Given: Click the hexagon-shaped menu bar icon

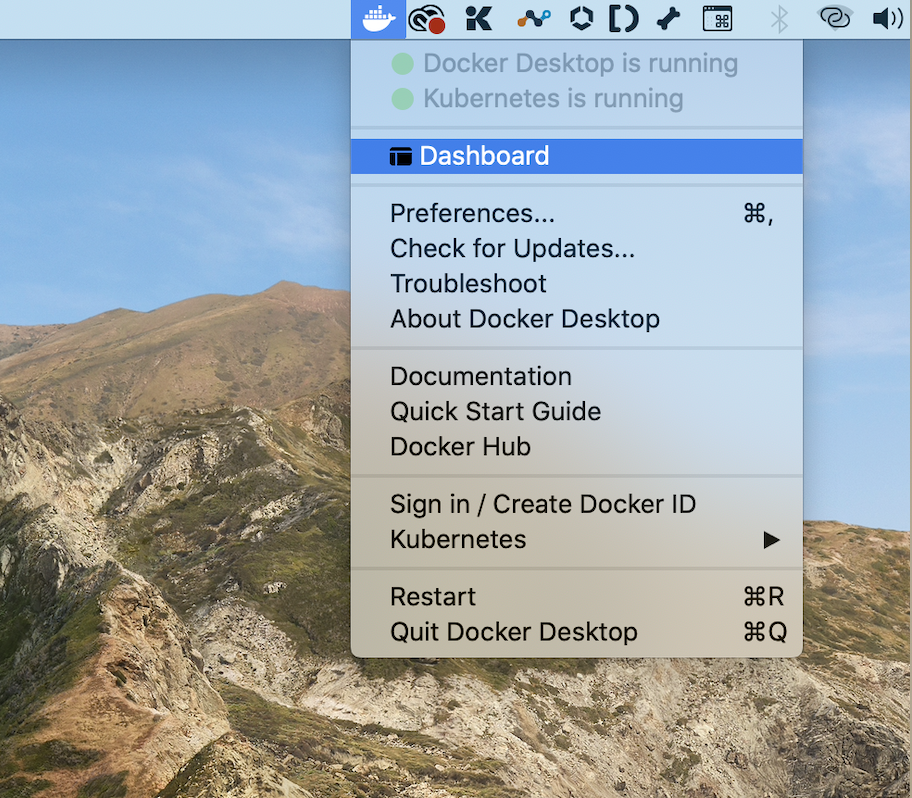Looking at the screenshot, I should [581, 18].
